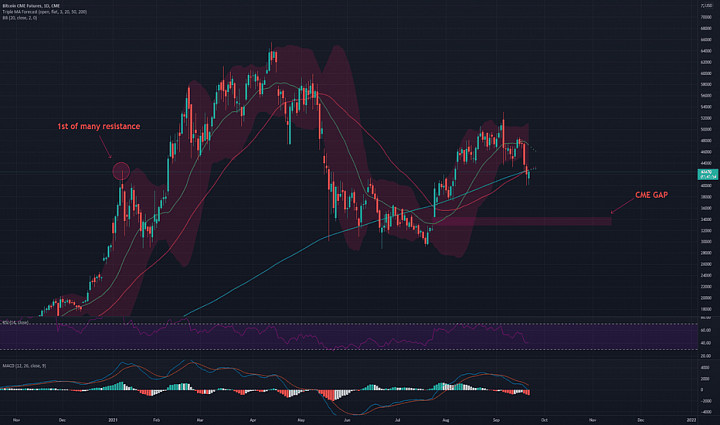
Task: Click the 34000 price axis label
Action: click(706, 219)
